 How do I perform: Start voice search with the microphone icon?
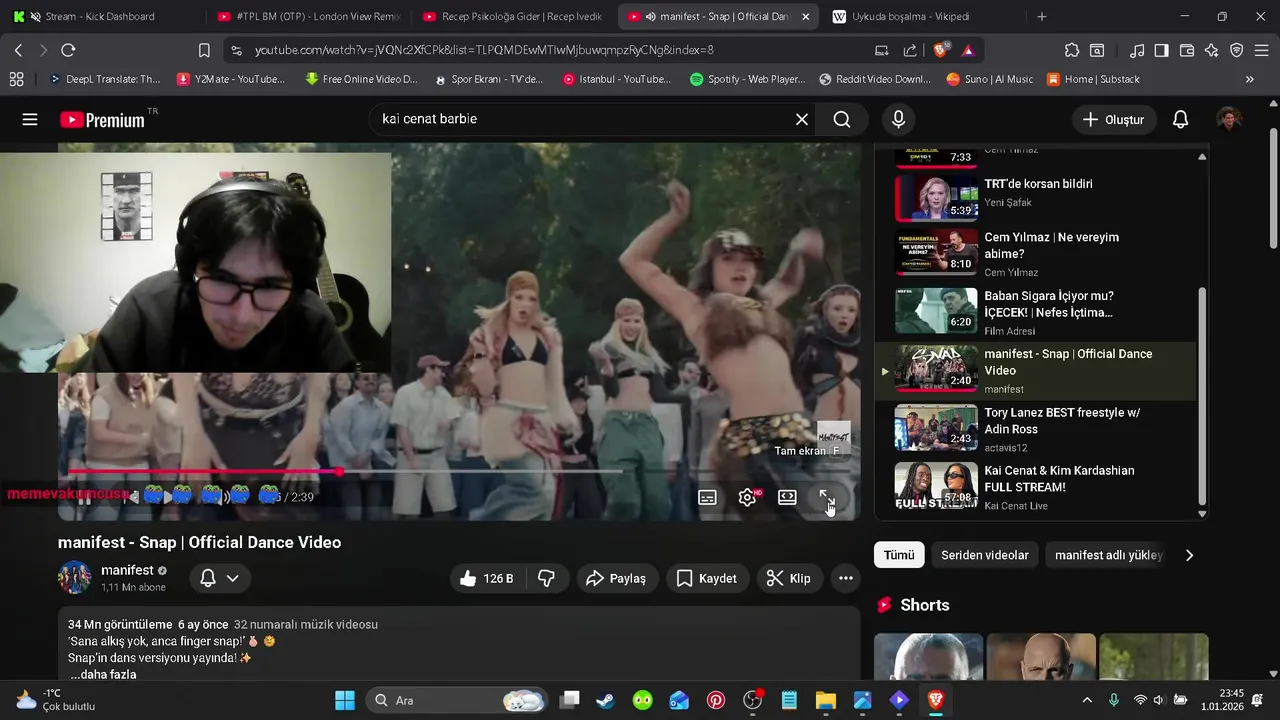(x=898, y=120)
